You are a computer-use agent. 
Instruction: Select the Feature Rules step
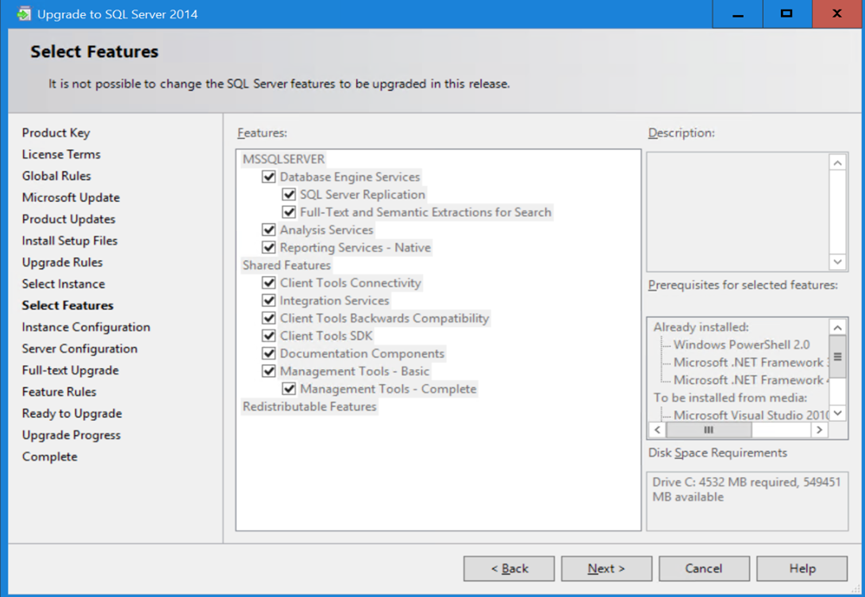59,392
